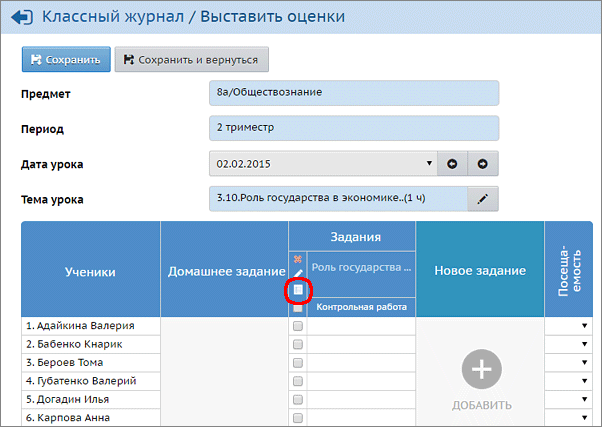Click the back arrow beside Классный журнал
The height and width of the screenshot is (427, 602).
[20, 17]
